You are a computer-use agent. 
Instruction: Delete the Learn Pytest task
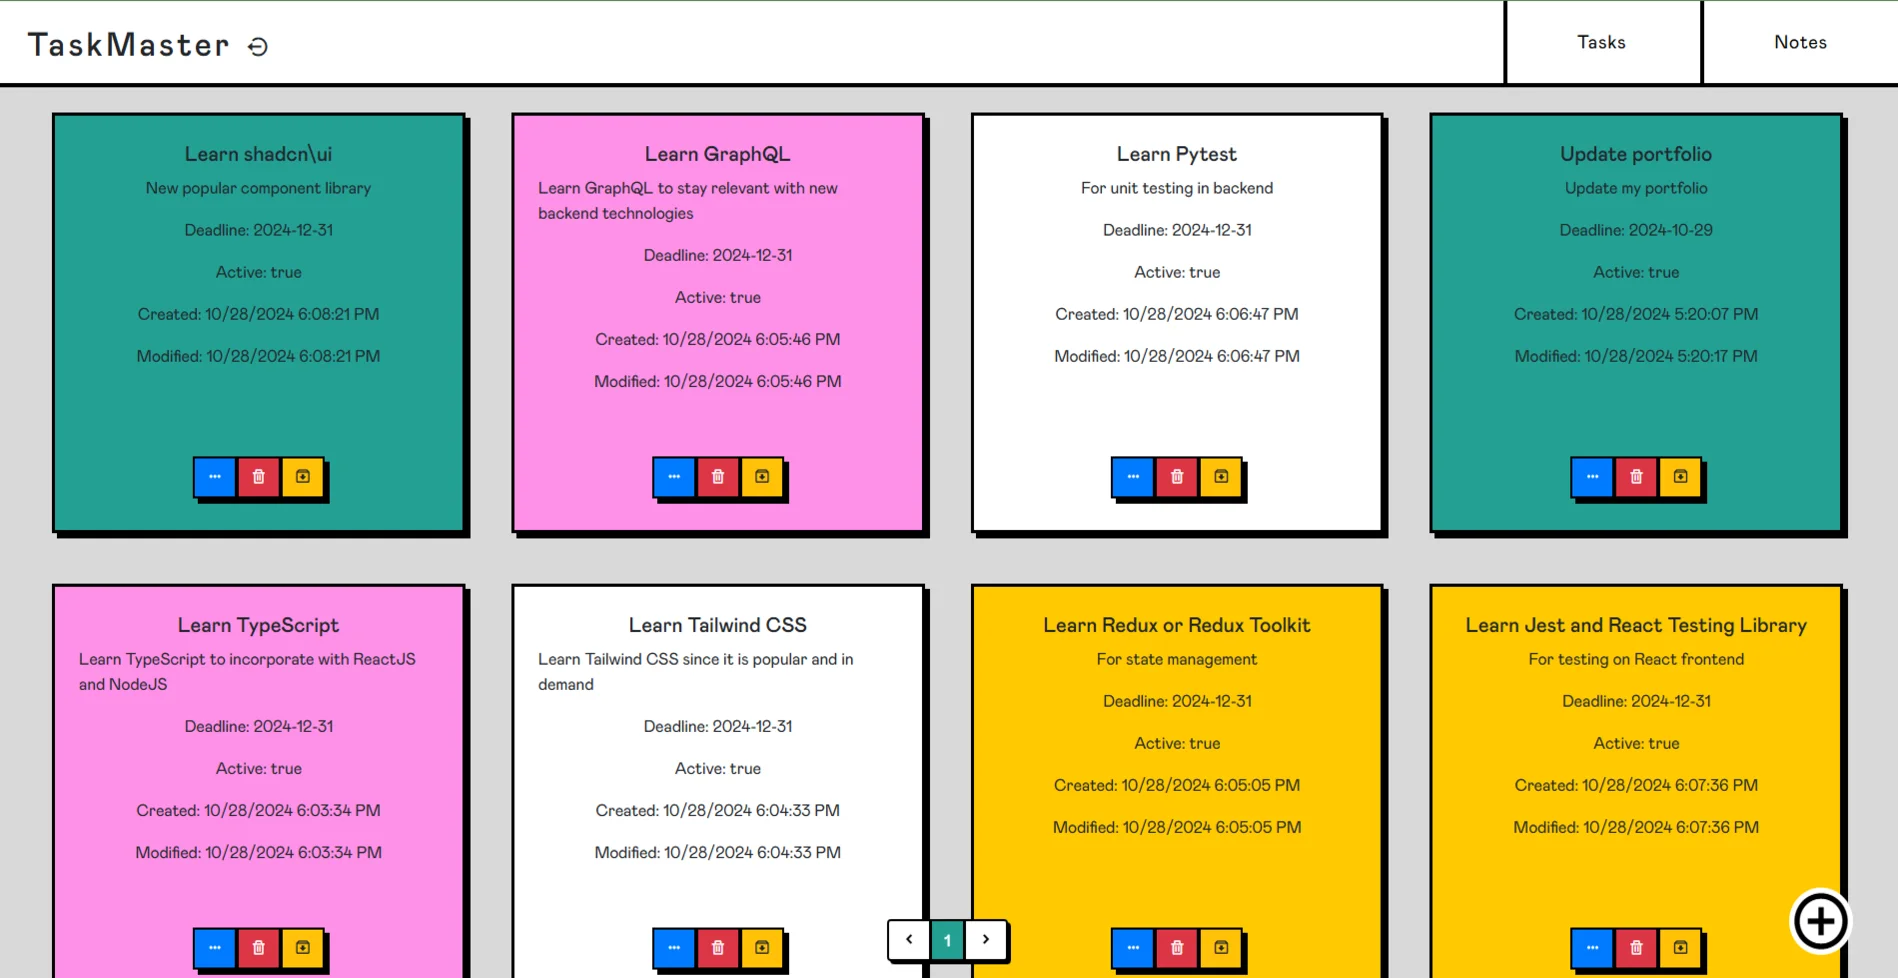point(1177,477)
